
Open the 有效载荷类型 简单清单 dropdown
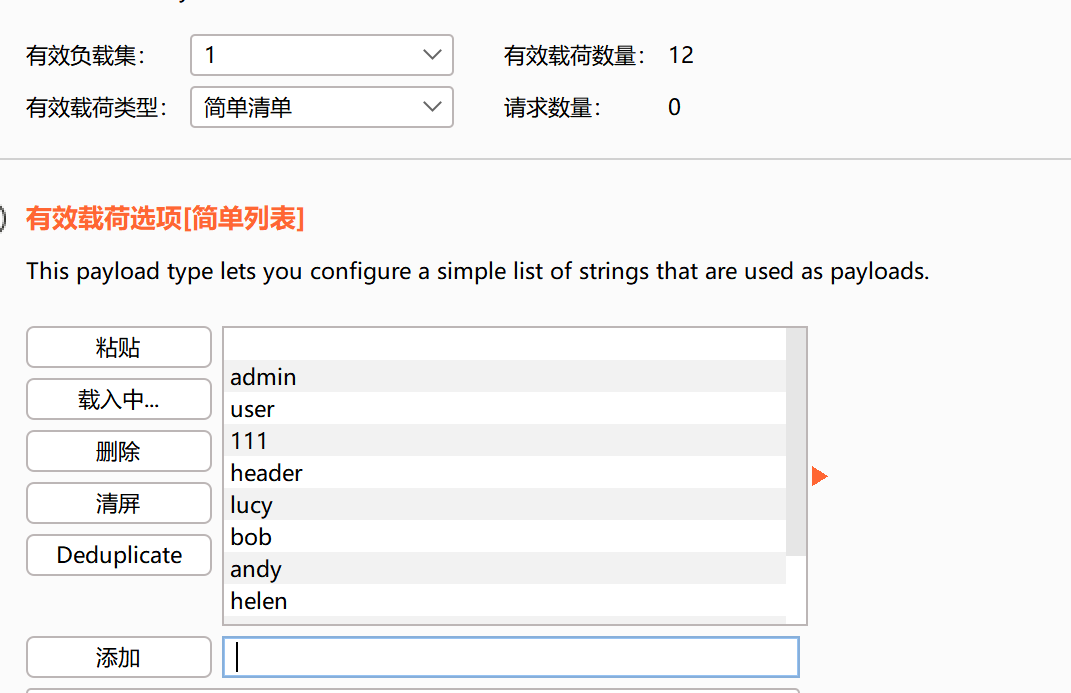pos(321,107)
